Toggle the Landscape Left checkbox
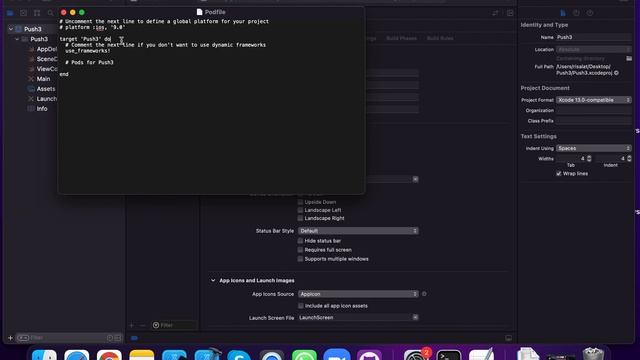 [300, 210]
